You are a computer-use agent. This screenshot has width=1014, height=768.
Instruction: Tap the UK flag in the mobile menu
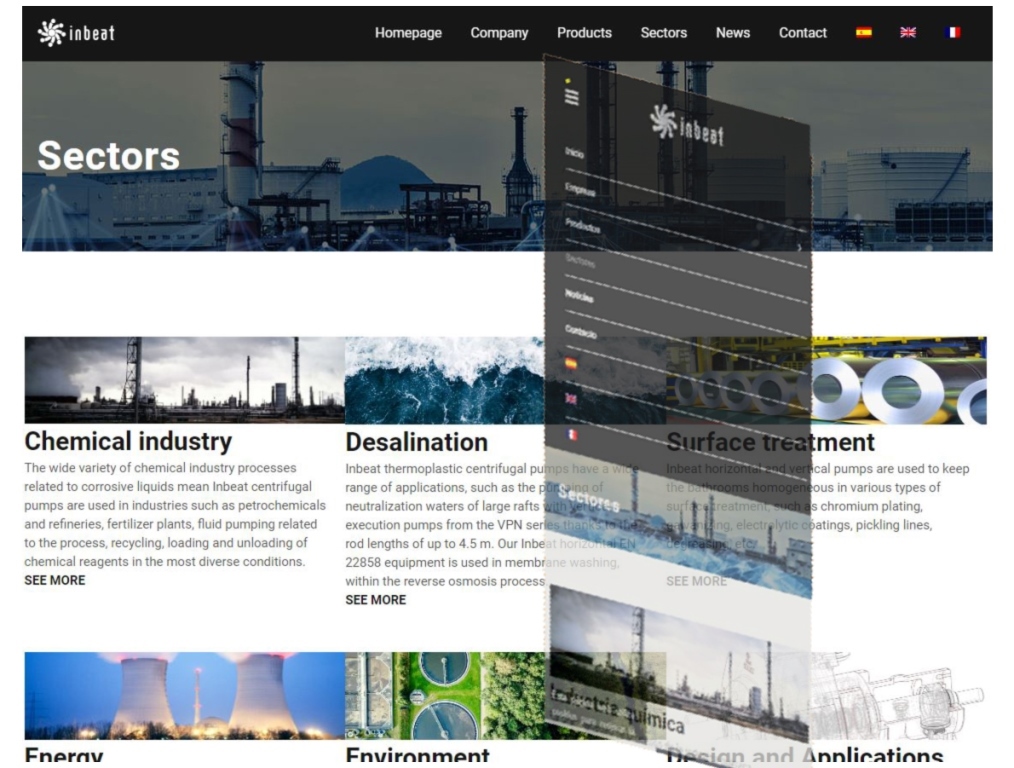(571, 398)
